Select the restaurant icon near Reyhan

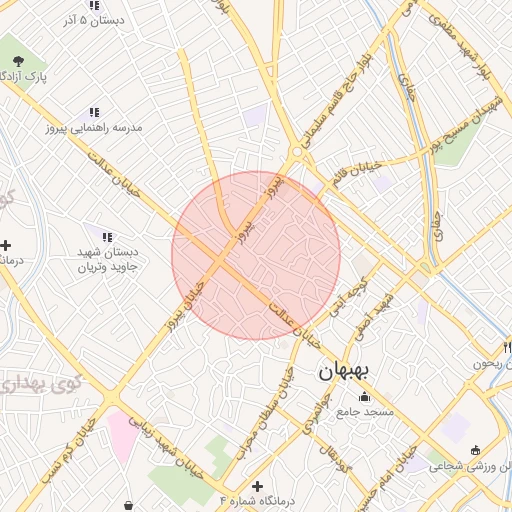click(x=507, y=348)
